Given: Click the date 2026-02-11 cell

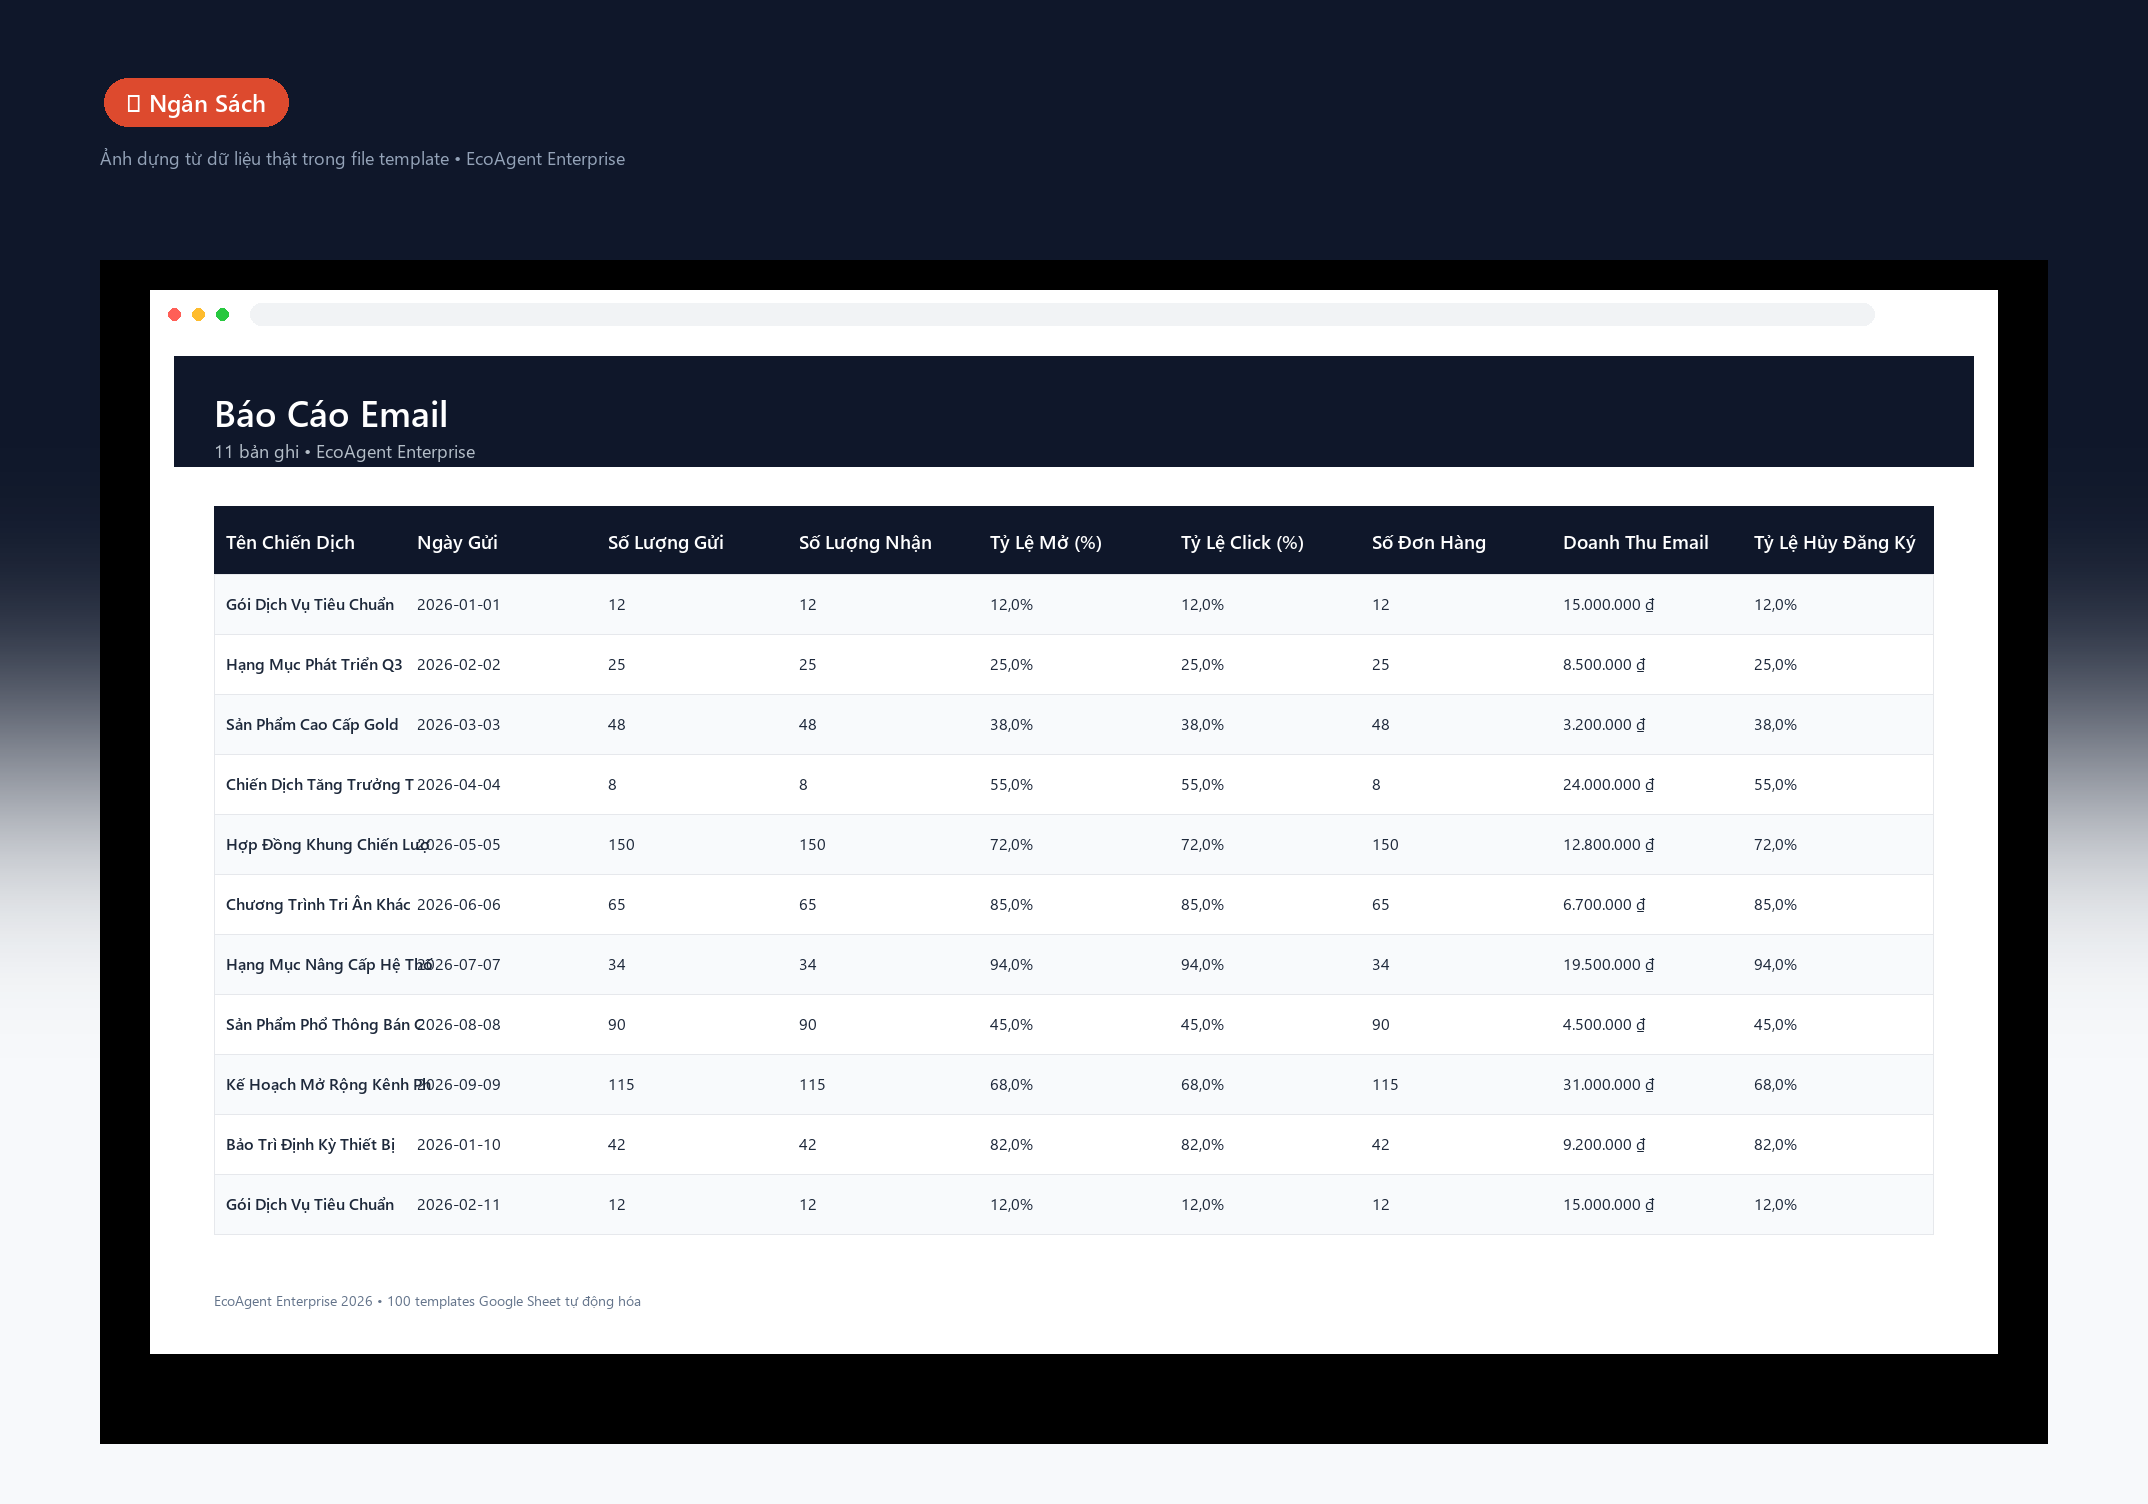Looking at the screenshot, I should click(459, 1205).
